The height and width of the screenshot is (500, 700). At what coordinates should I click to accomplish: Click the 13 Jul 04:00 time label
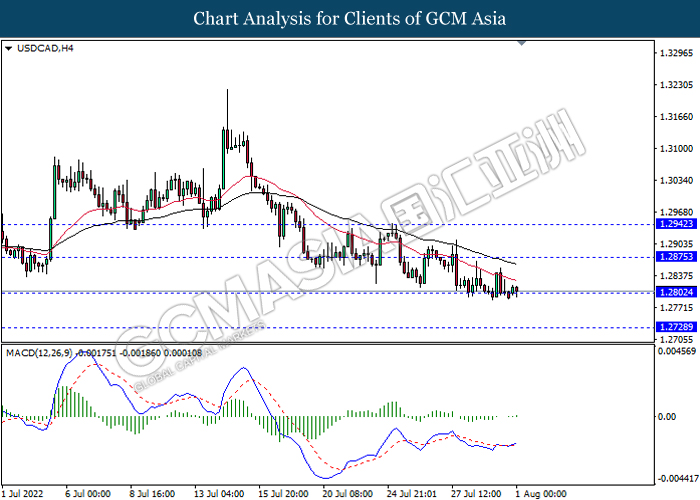pyautogui.click(x=219, y=494)
